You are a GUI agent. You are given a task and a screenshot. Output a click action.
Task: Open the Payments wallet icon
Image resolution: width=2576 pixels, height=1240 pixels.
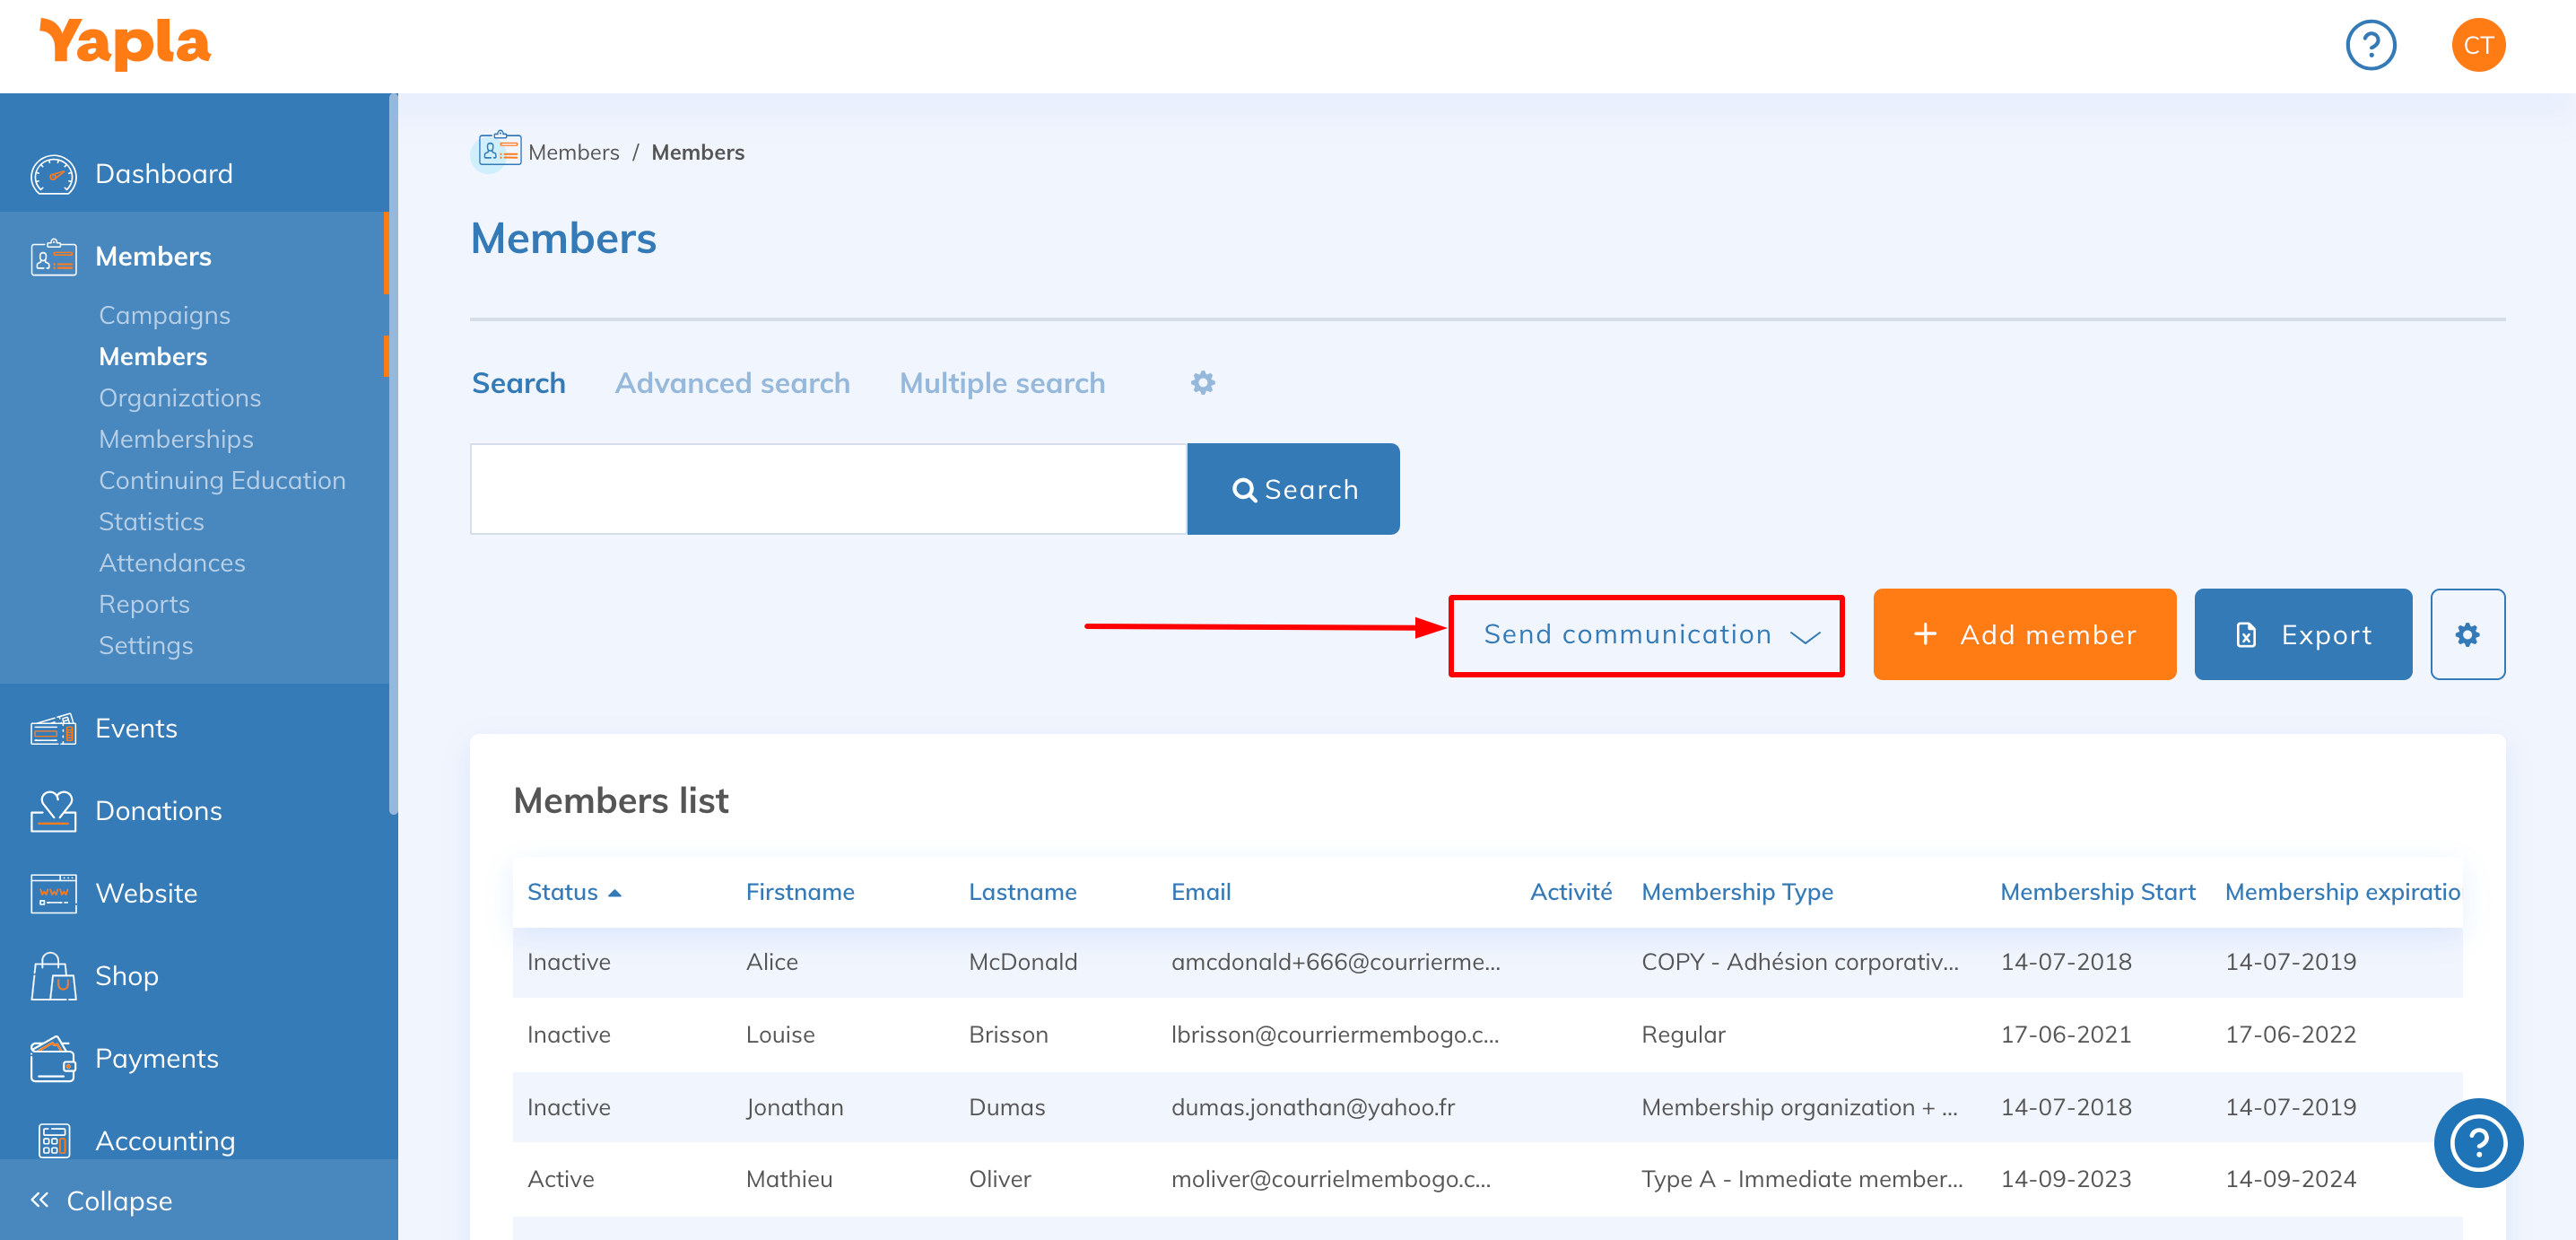[x=53, y=1058]
